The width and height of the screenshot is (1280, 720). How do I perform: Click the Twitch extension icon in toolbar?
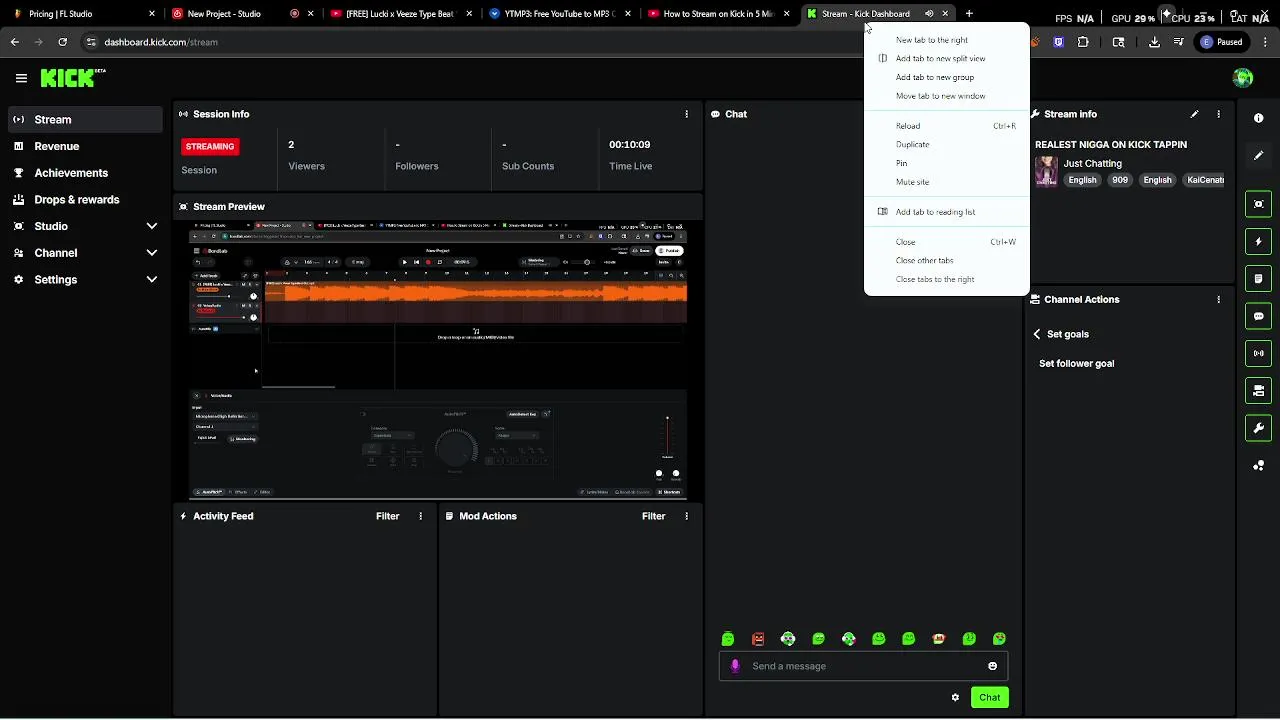coord(1058,42)
